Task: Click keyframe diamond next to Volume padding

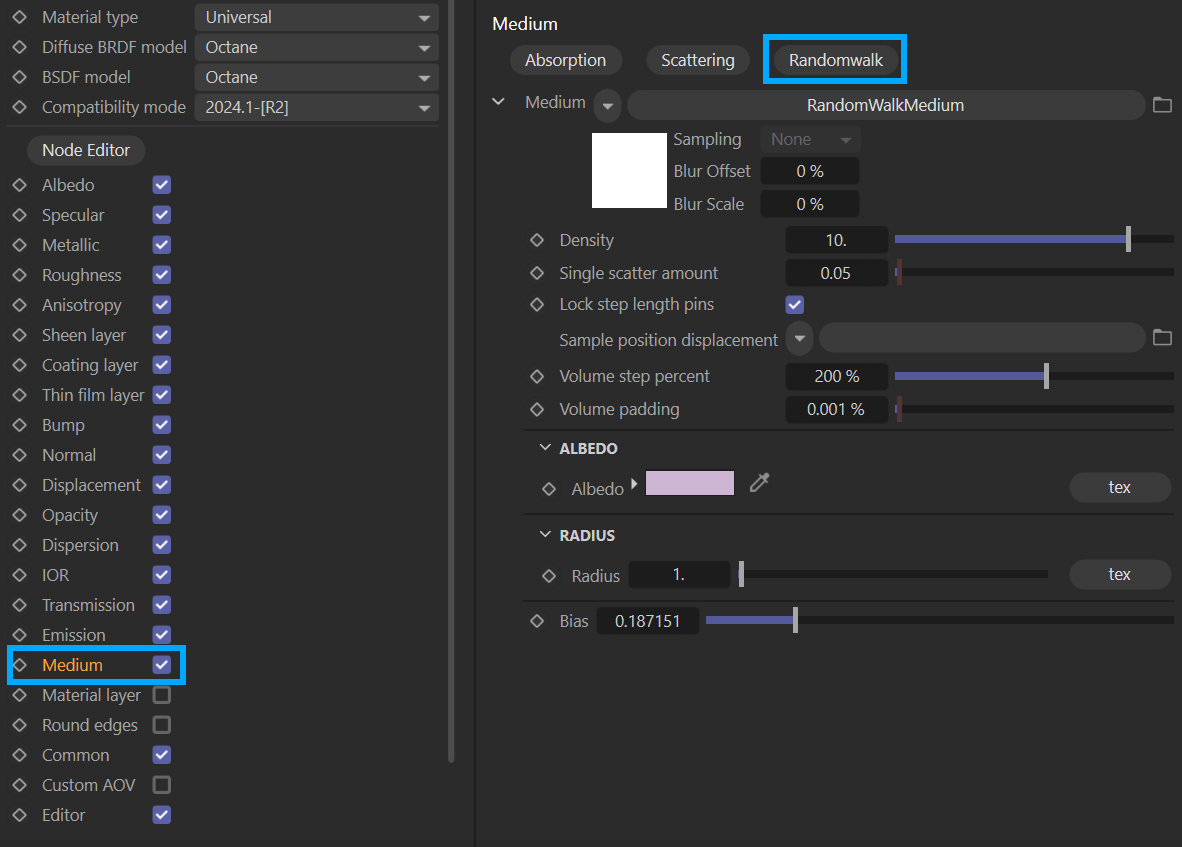Action: tap(537, 409)
